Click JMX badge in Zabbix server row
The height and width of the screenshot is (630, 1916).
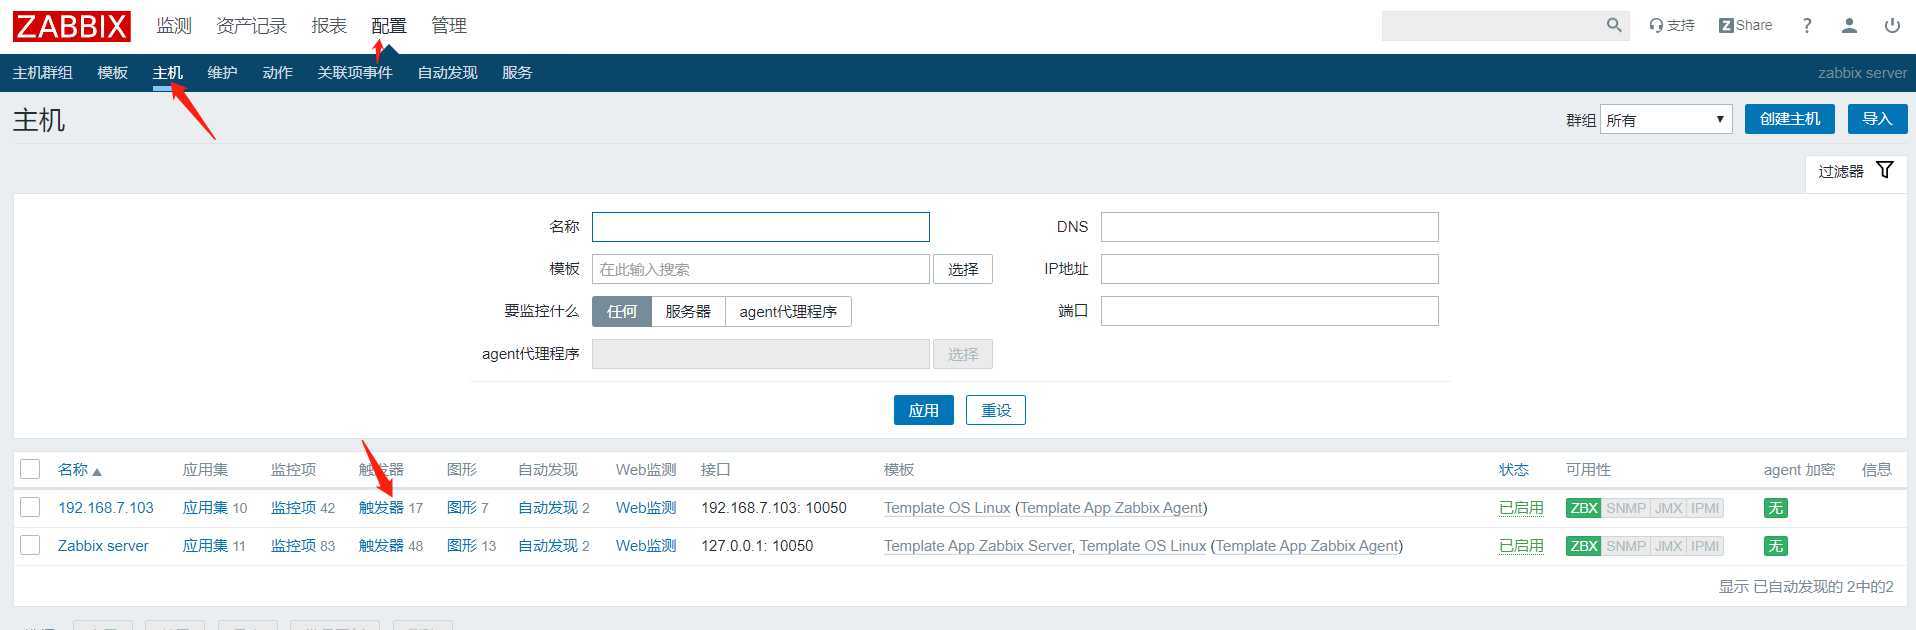(1669, 546)
